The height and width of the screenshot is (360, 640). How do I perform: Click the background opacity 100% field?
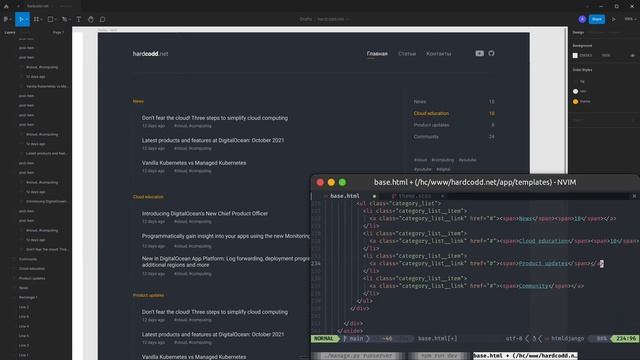[606, 56]
